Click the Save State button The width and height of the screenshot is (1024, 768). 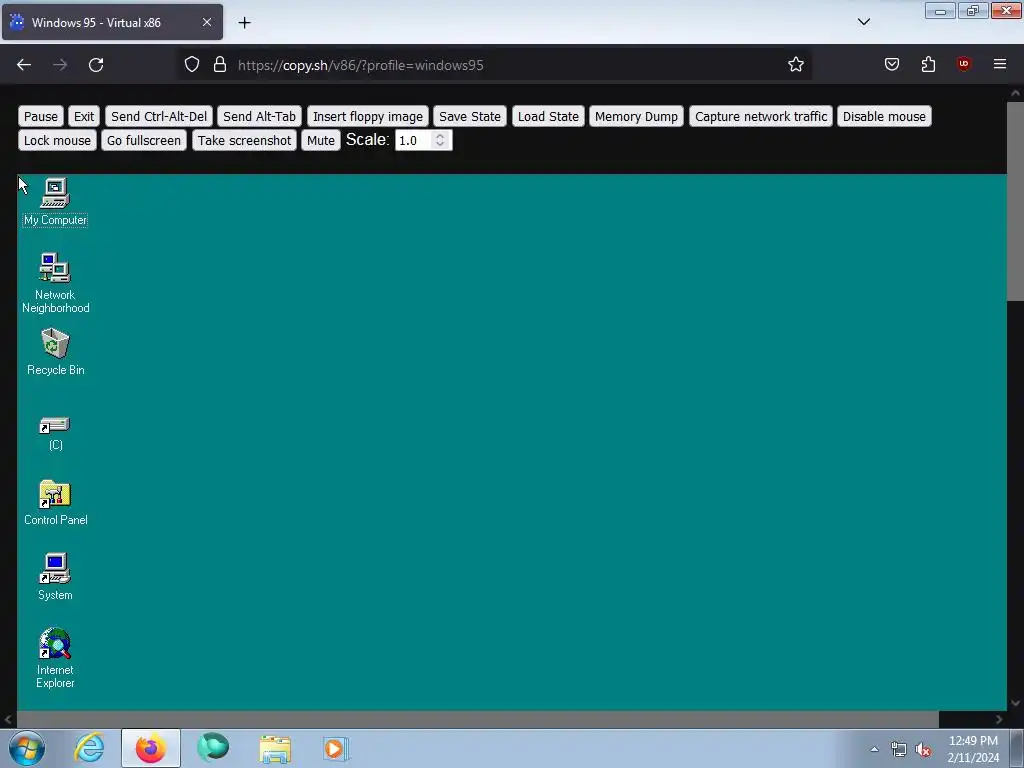470,116
